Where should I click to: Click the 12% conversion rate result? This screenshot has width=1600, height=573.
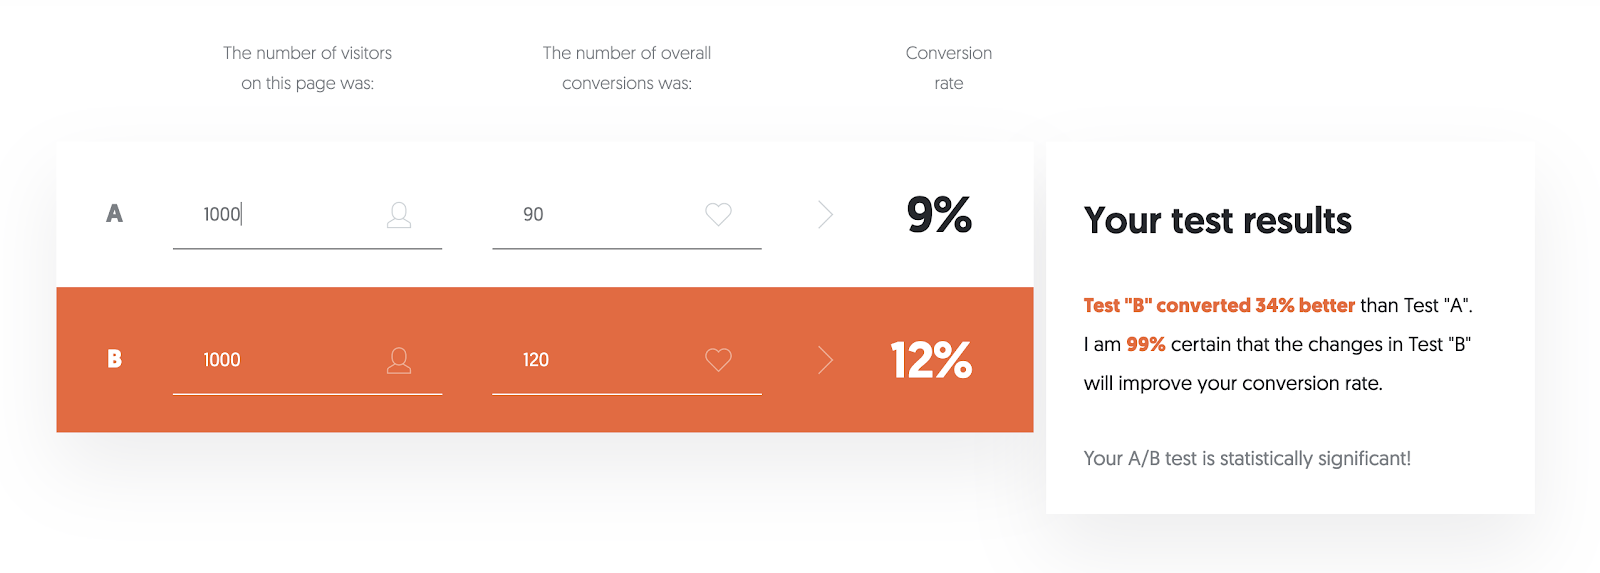pyautogui.click(x=931, y=360)
